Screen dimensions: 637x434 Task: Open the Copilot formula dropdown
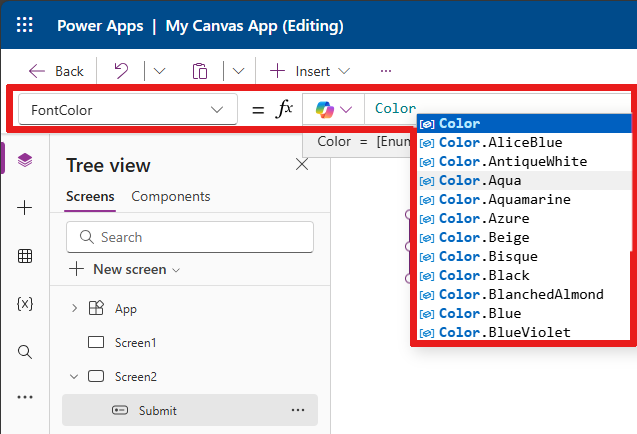[333, 109]
